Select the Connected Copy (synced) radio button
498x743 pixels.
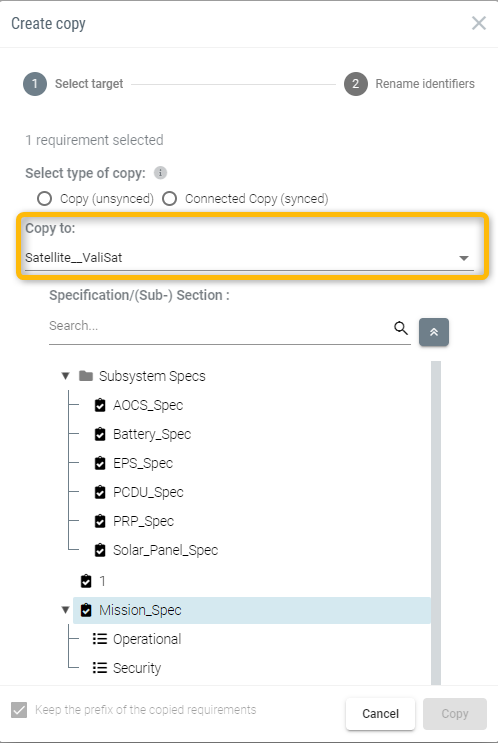(x=170, y=199)
